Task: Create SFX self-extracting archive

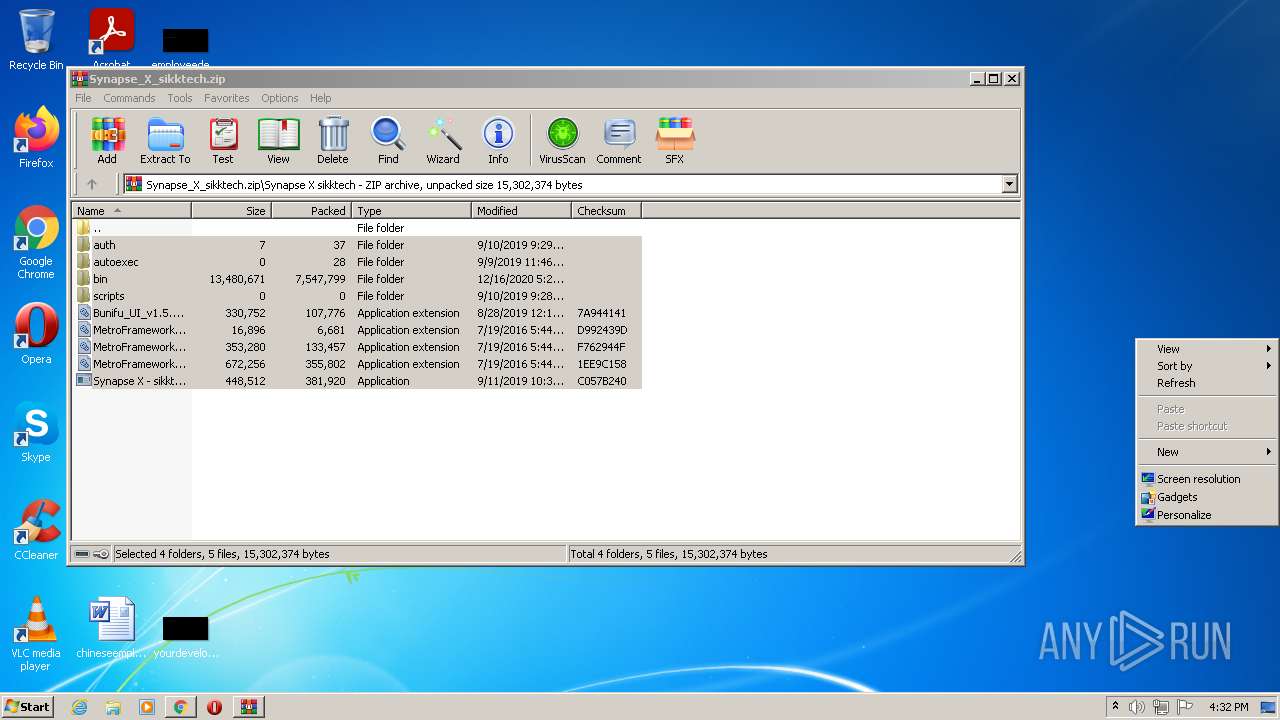Action: 675,141
